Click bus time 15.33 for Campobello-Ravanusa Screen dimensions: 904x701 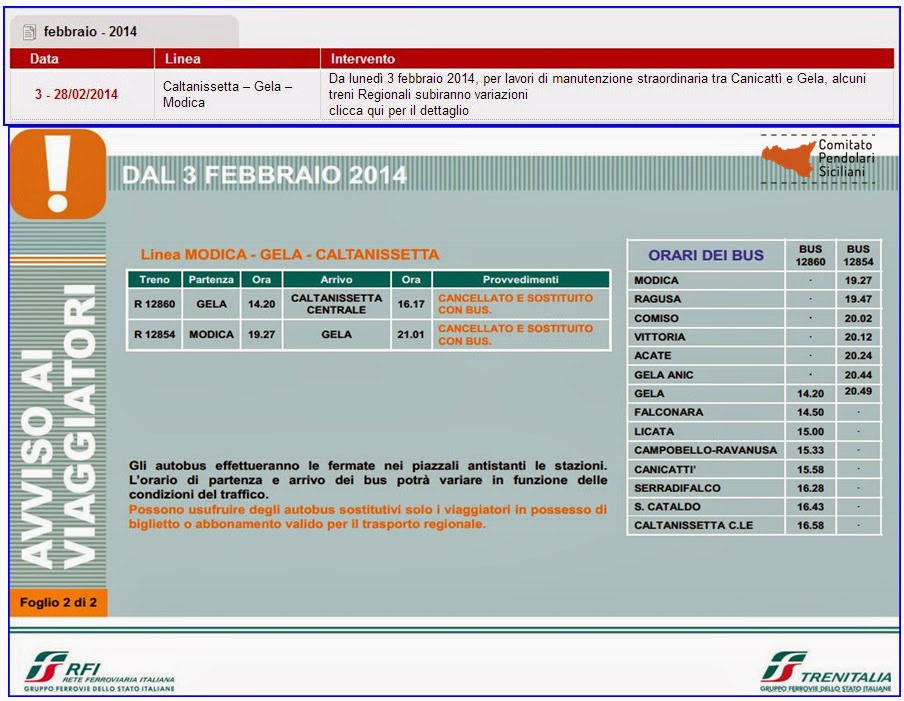(810, 450)
